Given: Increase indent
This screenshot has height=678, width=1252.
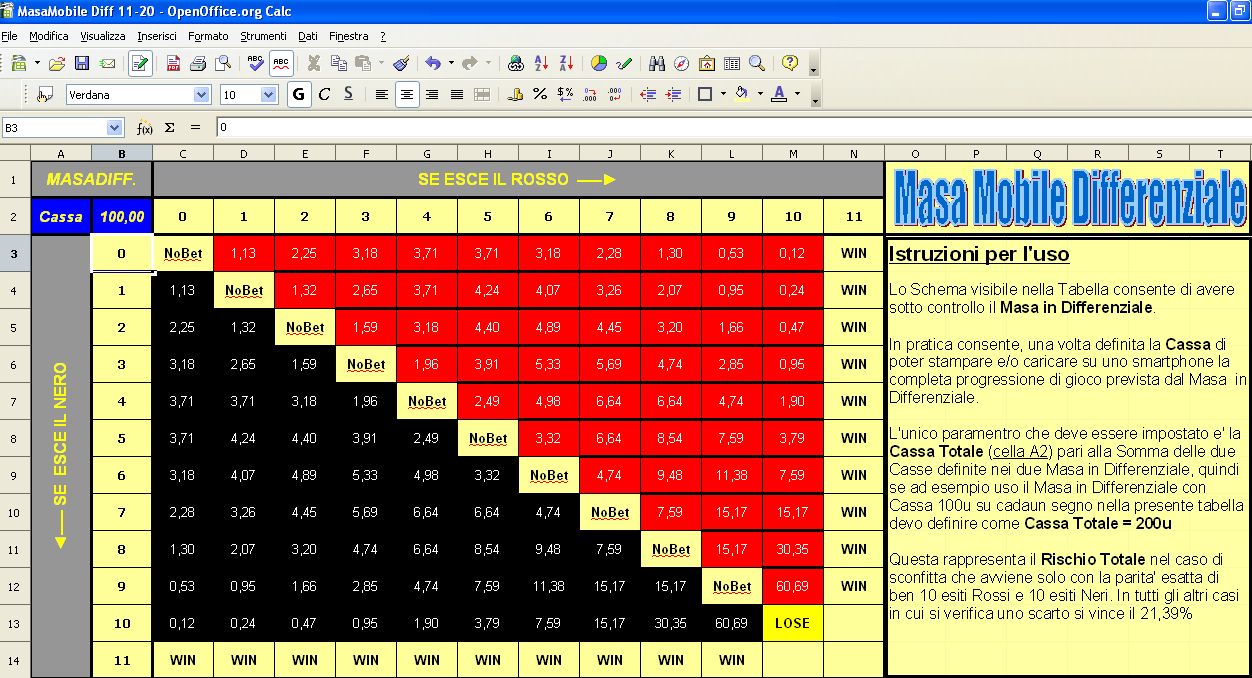Looking at the screenshot, I should (673, 94).
